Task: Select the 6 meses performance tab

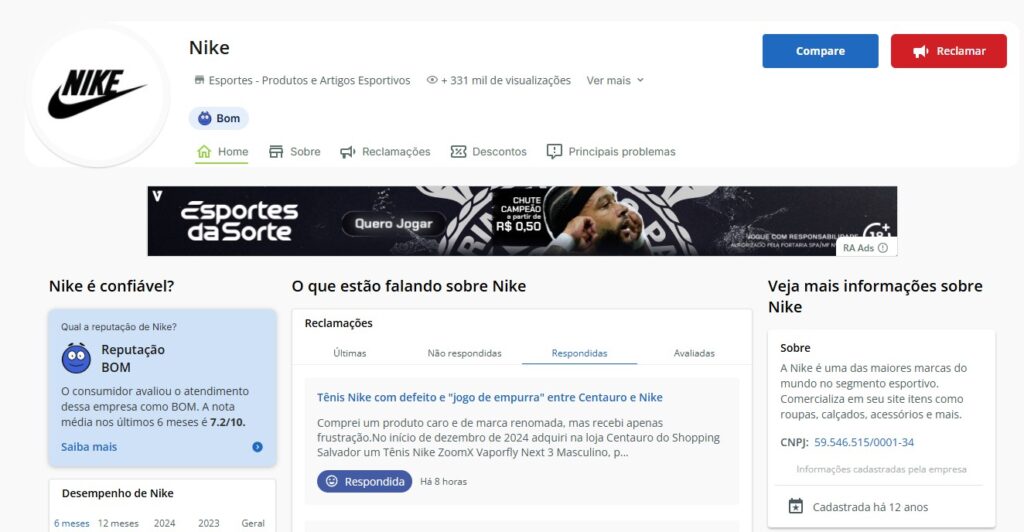Action: click(71, 524)
